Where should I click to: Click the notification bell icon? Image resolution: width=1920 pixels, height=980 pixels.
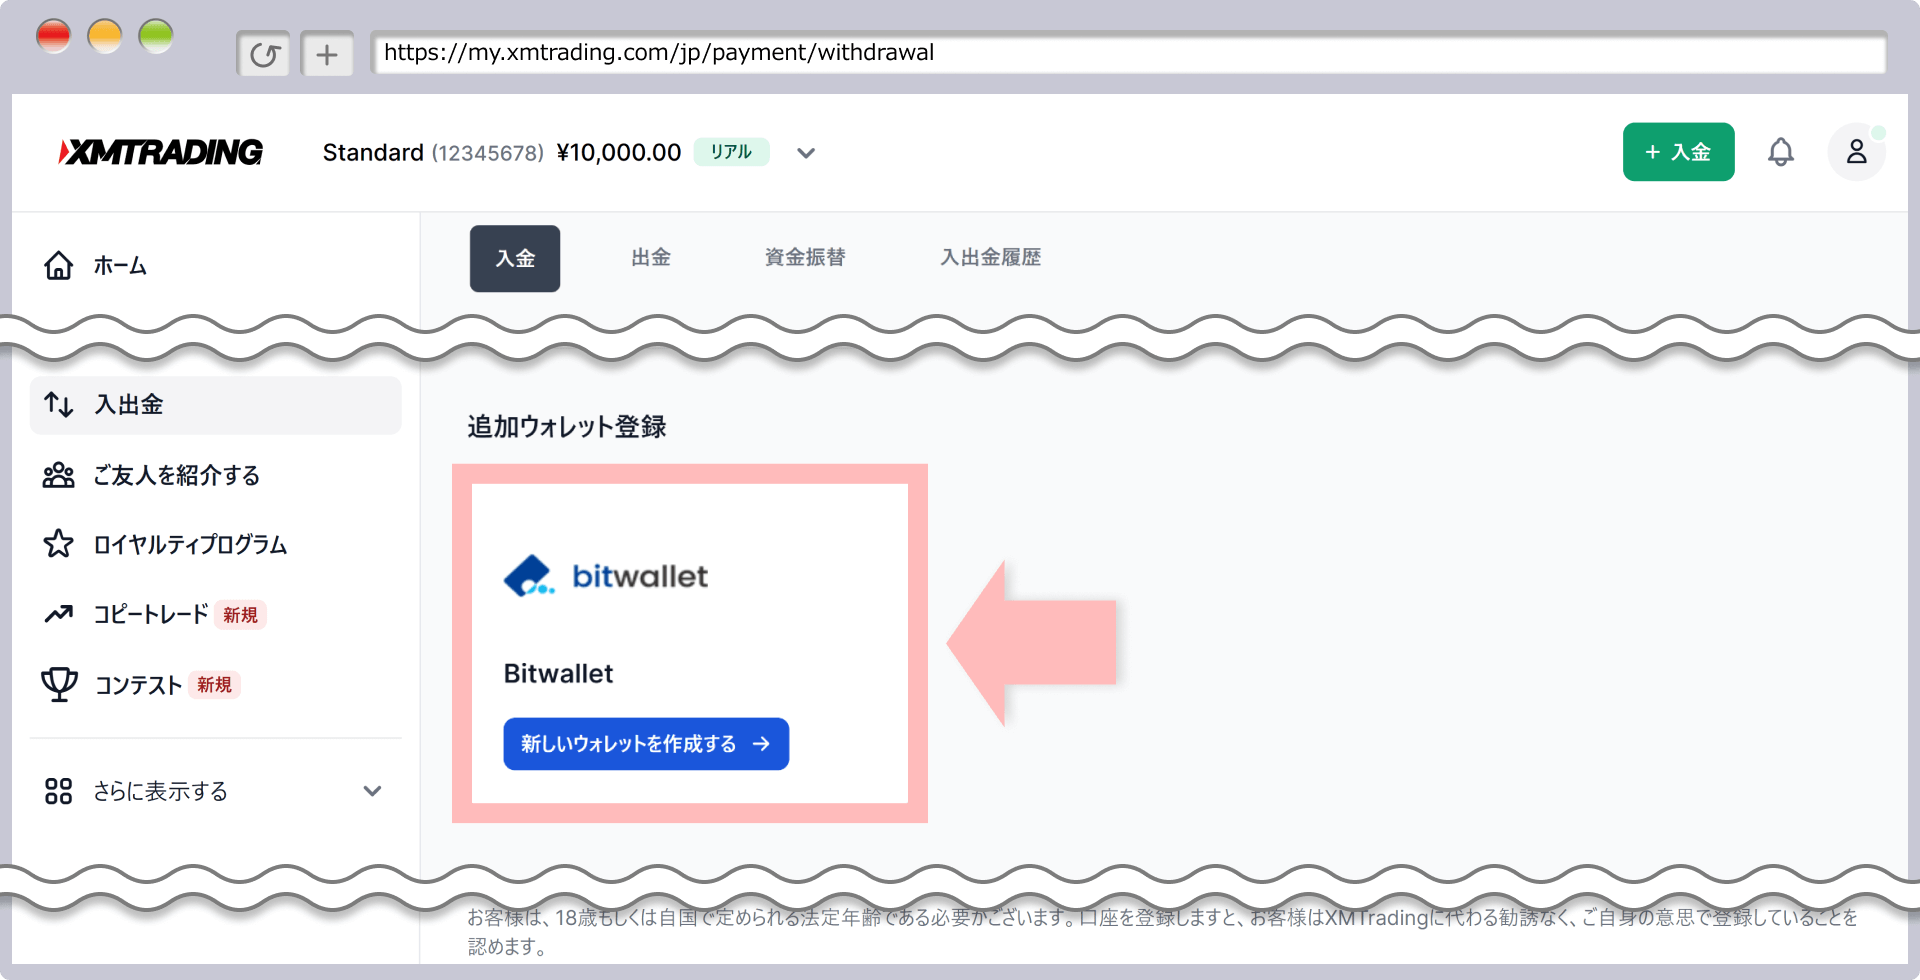pyautogui.click(x=1780, y=152)
